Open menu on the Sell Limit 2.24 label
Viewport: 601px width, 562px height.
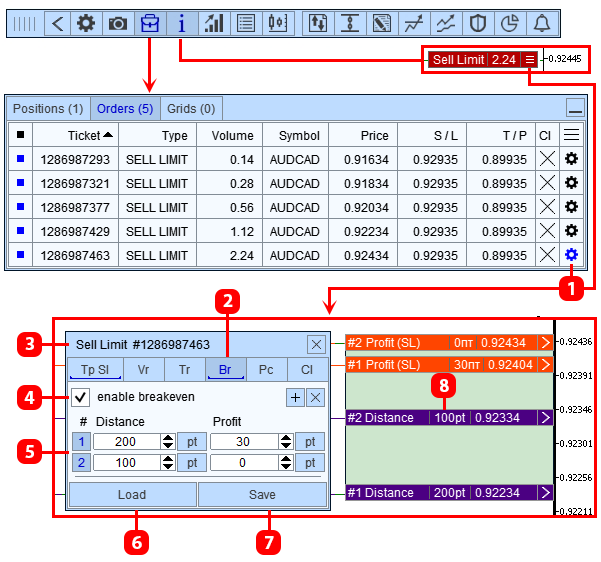[x=530, y=59]
